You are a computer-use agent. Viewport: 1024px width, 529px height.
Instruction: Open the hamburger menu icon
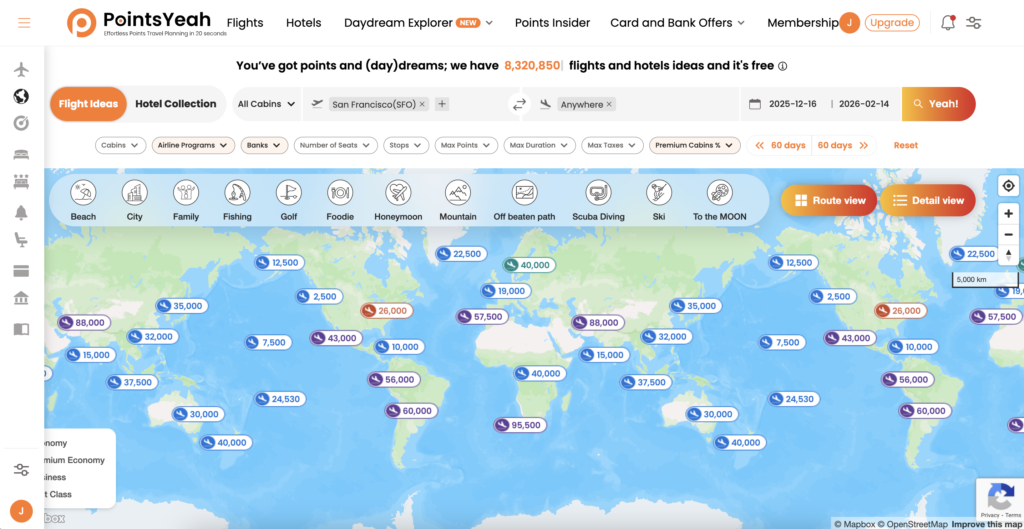(24, 23)
